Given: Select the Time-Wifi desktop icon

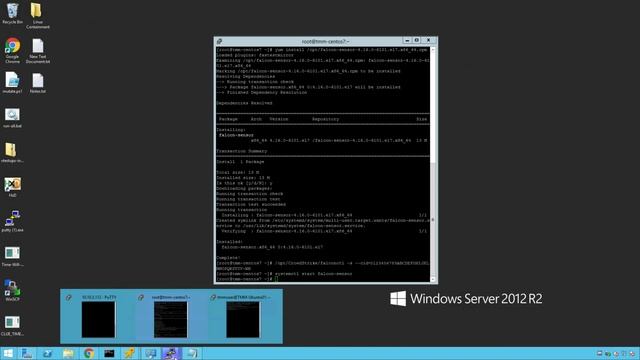Looking at the screenshot, I should pyautogui.click(x=12, y=257).
